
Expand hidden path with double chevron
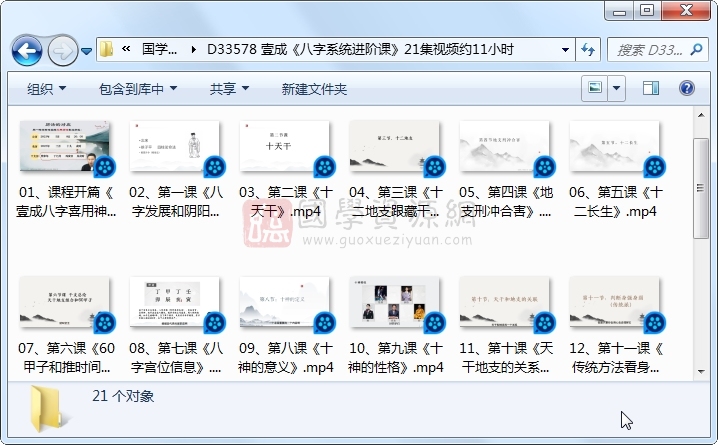point(126,49)
